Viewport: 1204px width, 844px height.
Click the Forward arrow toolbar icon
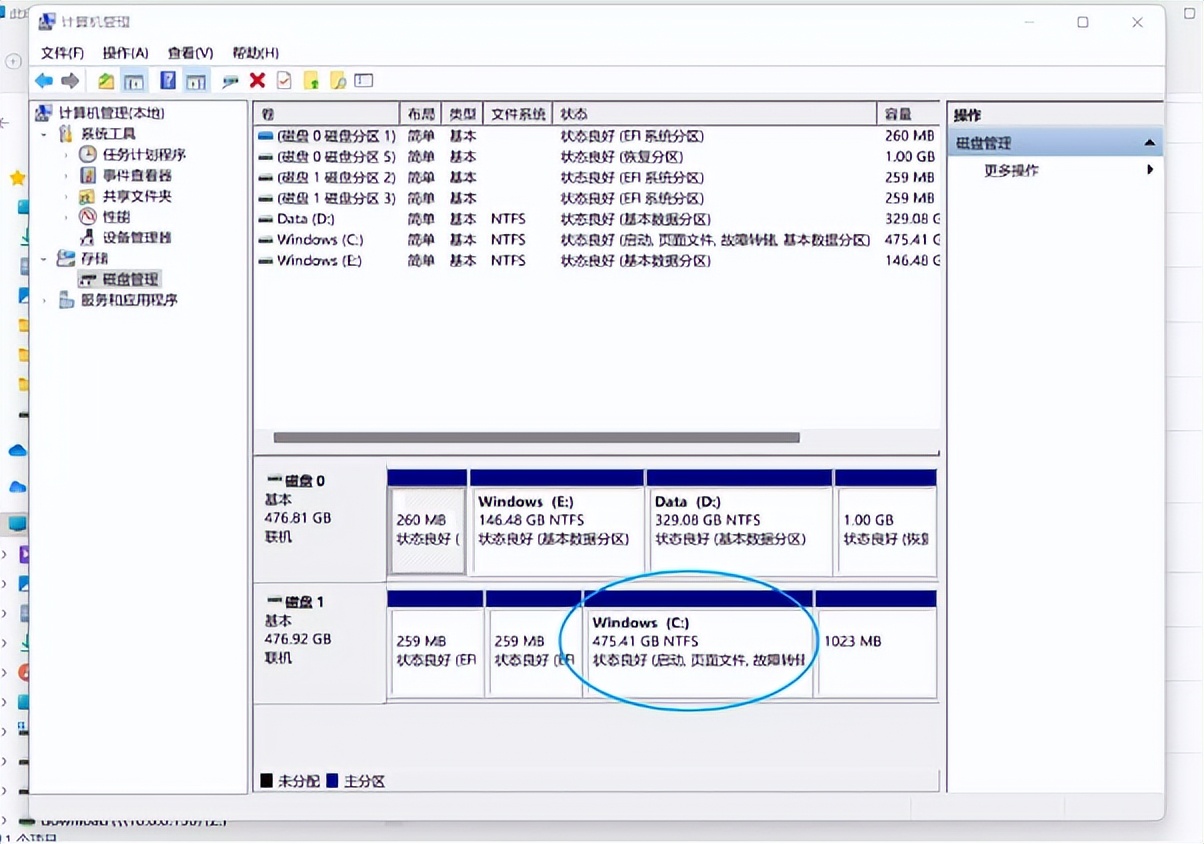[x=70, y=81]
